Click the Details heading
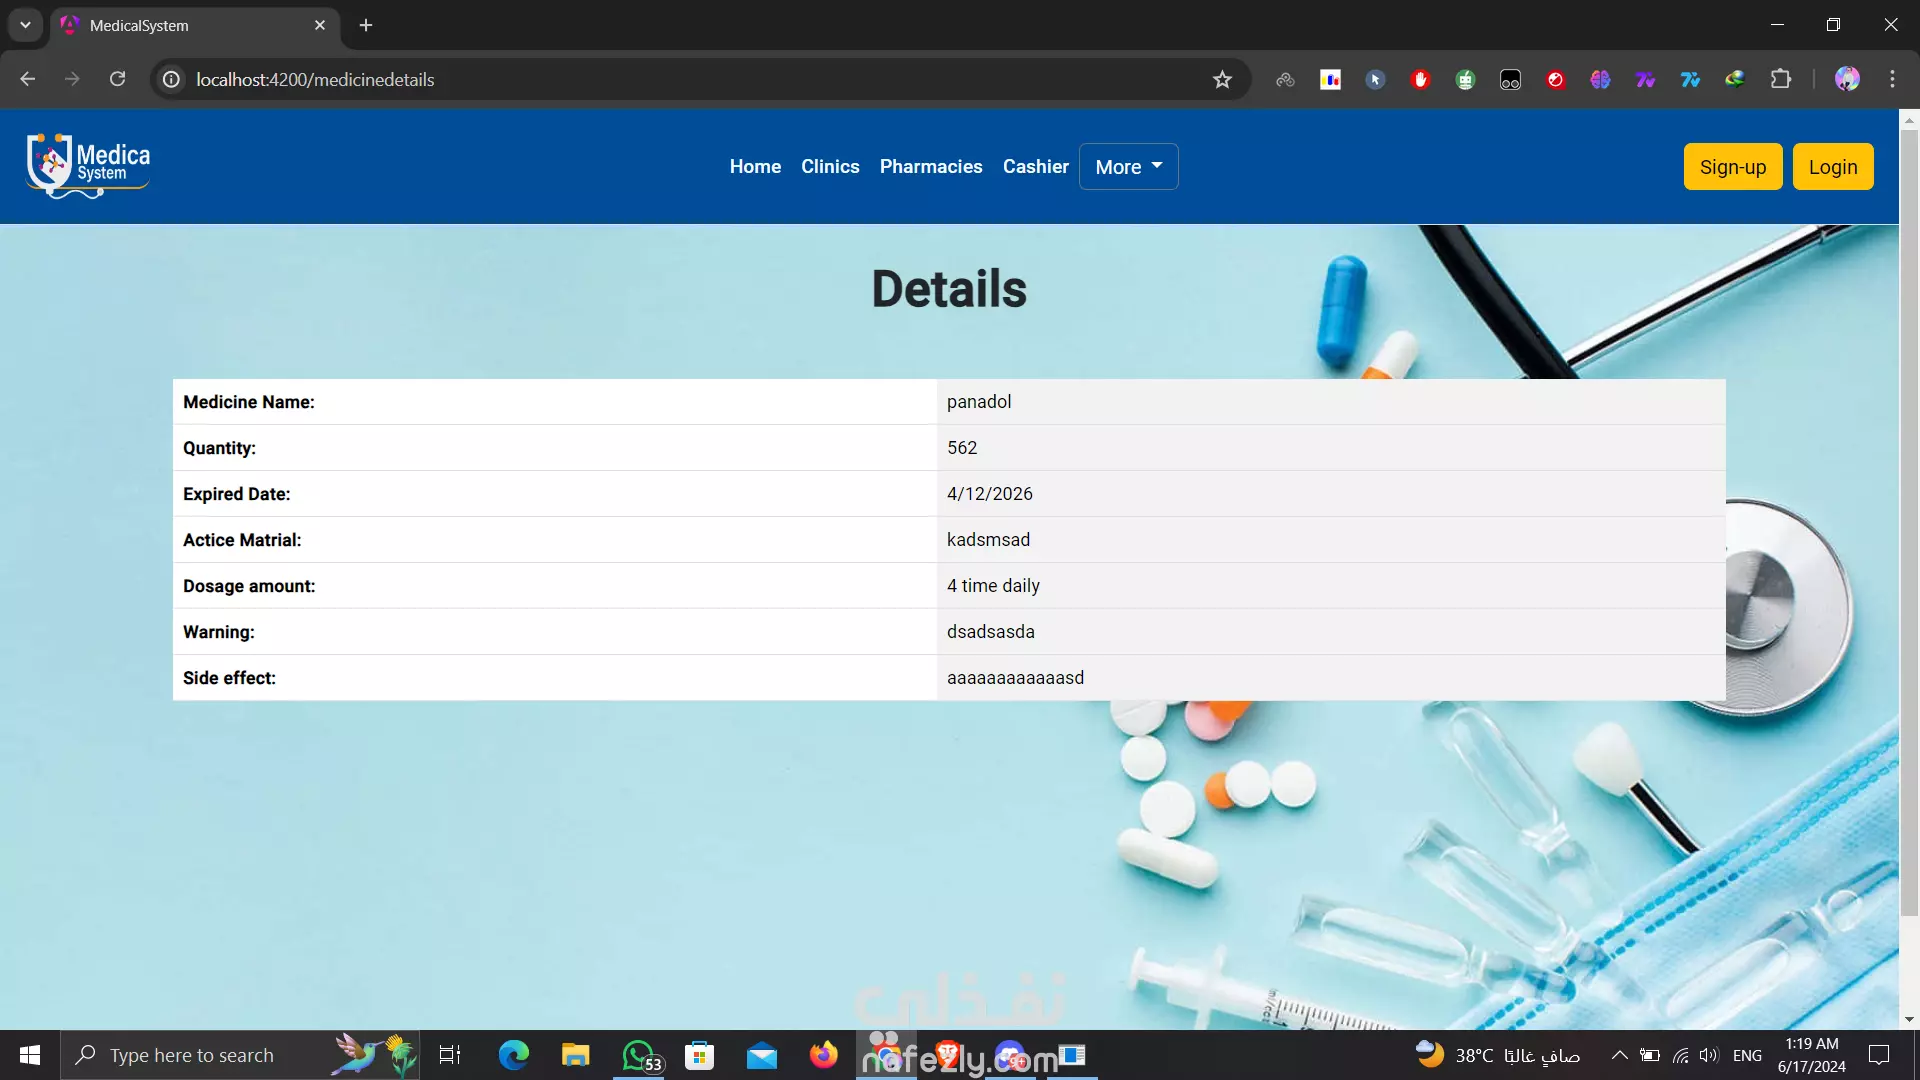Viewport: 1920px width, 1080px height. (949, 289)
